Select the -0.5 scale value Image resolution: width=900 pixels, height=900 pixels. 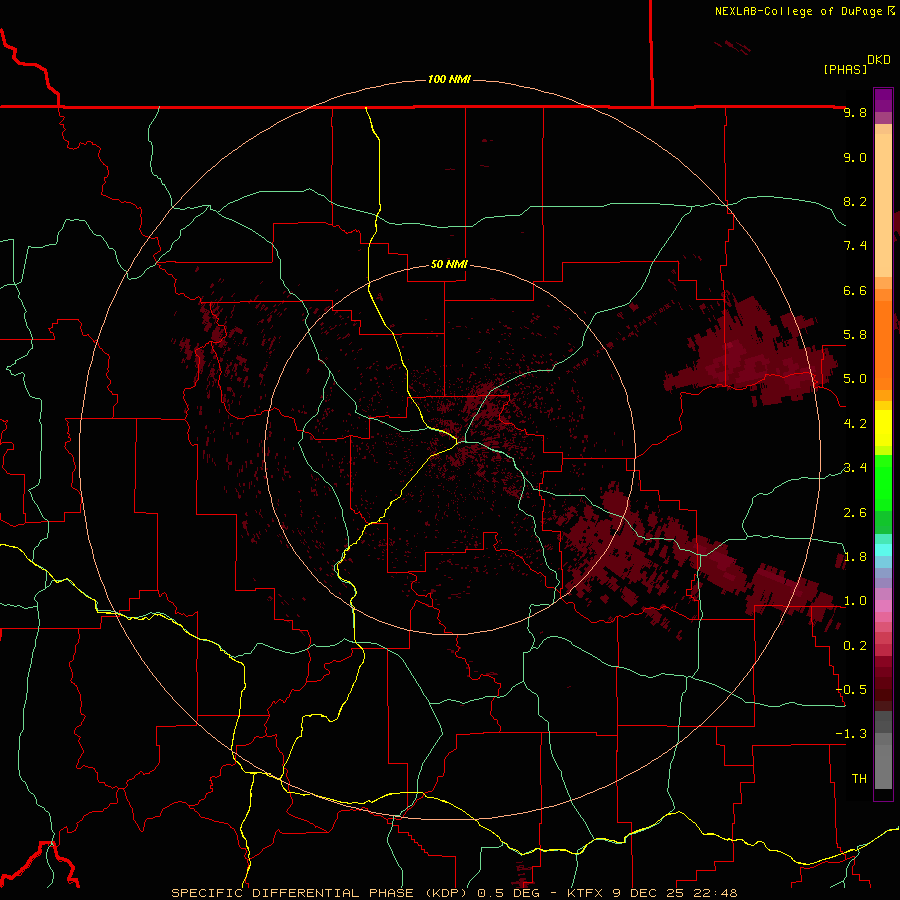point(851,690)
